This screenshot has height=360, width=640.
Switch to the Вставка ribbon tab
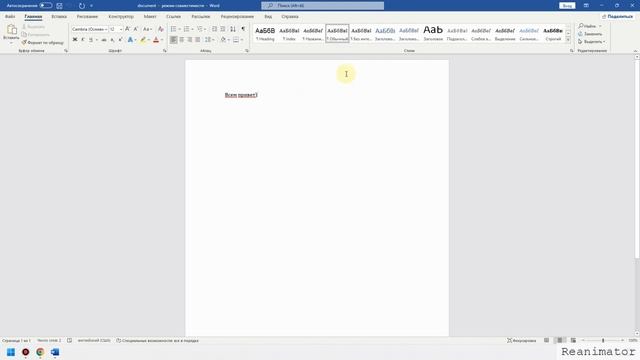(59, 17)
